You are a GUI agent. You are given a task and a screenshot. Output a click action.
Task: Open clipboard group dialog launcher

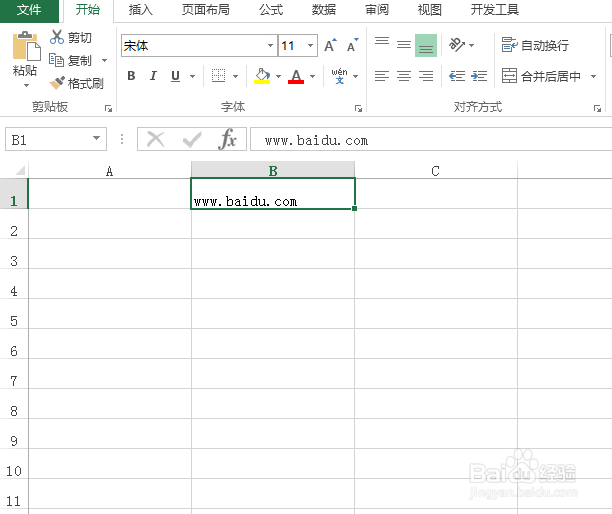point(108,108)
